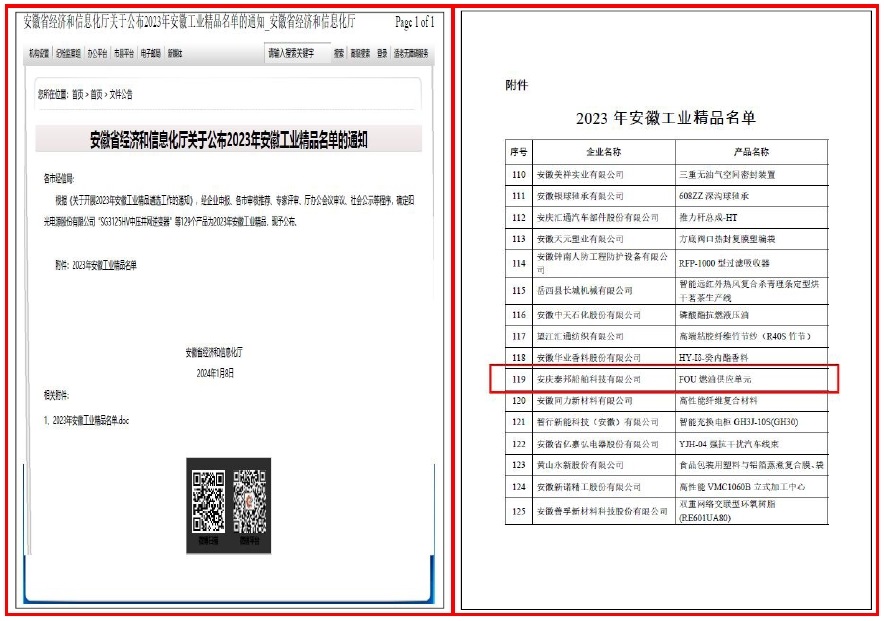Screen dimensions: 884x621
Task: Click the 安庆泰邦船舶科技有限公司 cell
Action: coord(604,379)
